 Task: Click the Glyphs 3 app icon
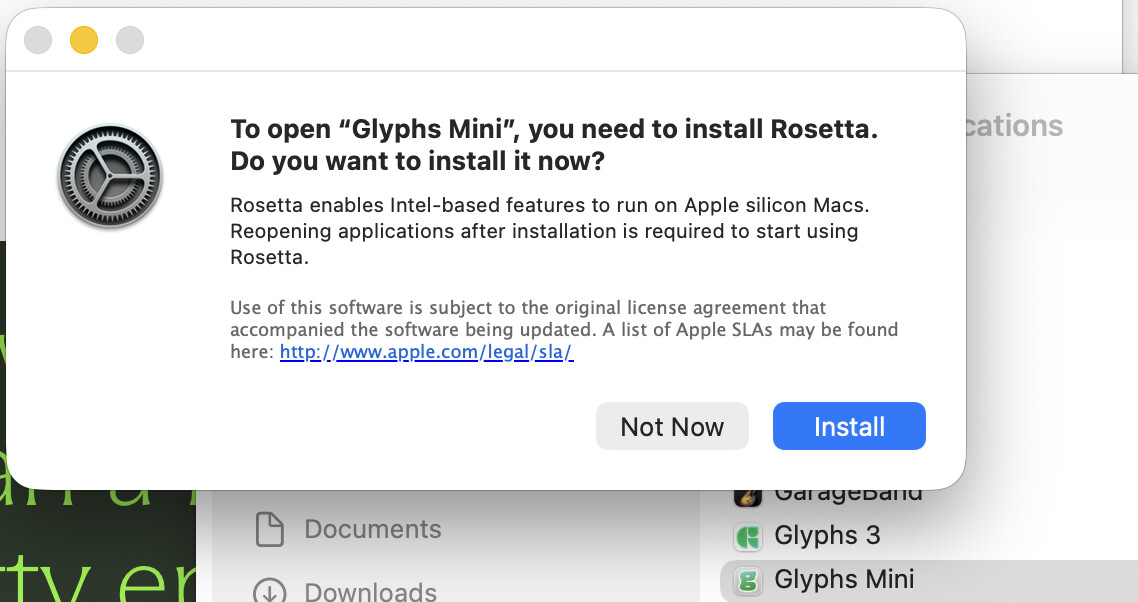tap(748, 537)
